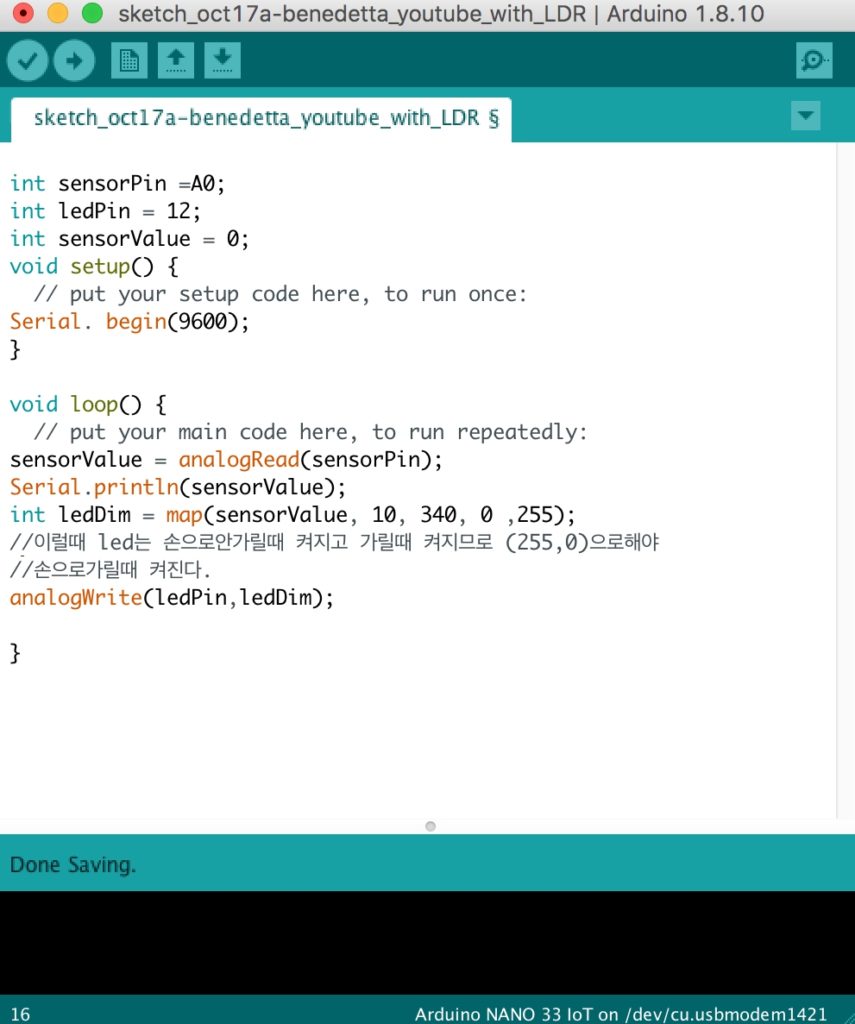The height and width of the screenshot is (1024, 855).
Task: Click the Verify checkmark button
Action: coord(27,61)
